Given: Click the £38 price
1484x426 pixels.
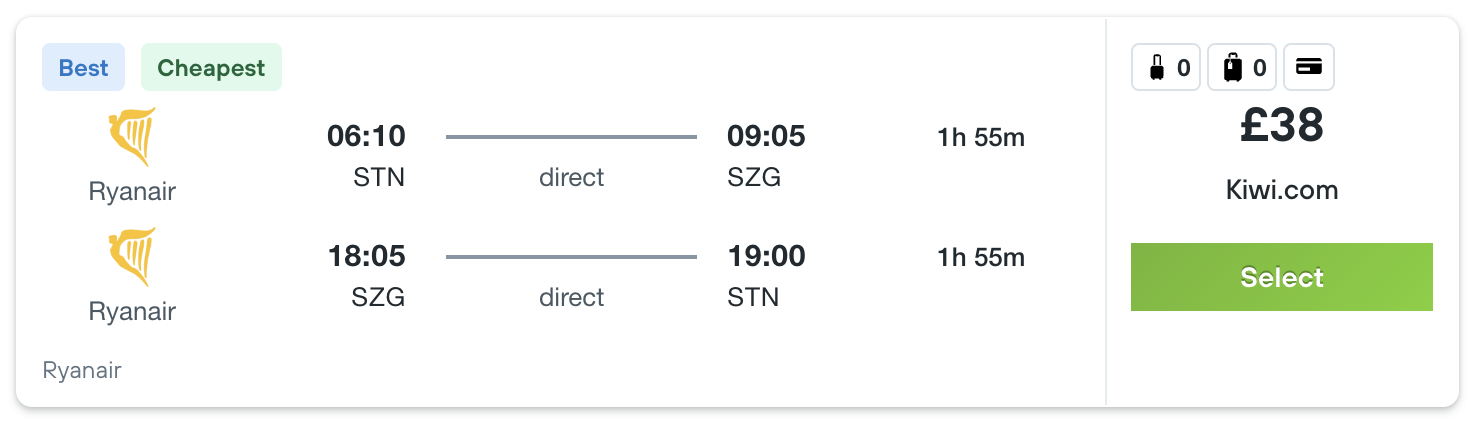Looking at the screenshot, I should pyautogui.click(x=1282, y=126).
